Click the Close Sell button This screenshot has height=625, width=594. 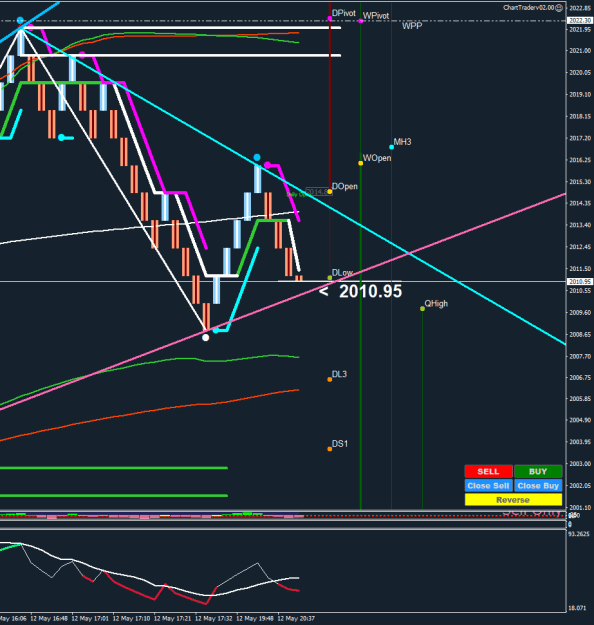(x=488, y=485)
